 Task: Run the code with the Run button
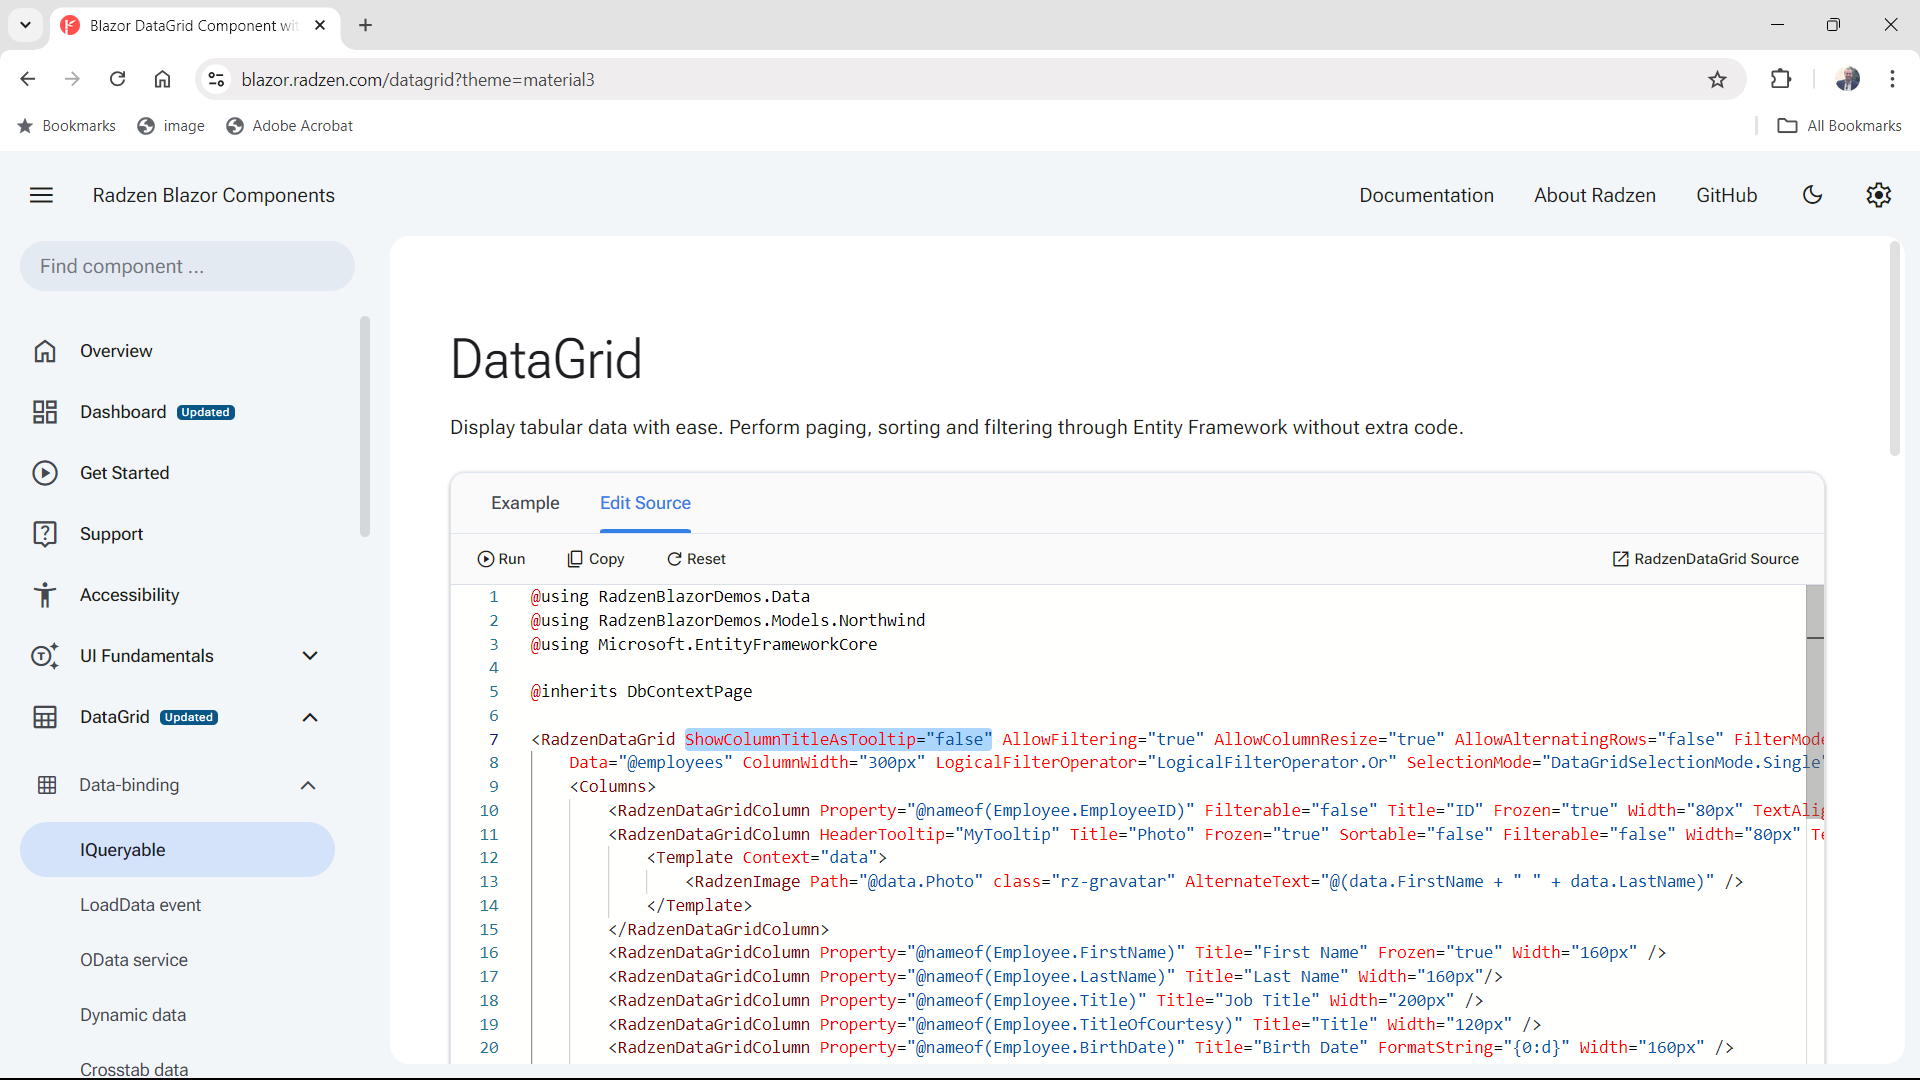click(501, 559)
